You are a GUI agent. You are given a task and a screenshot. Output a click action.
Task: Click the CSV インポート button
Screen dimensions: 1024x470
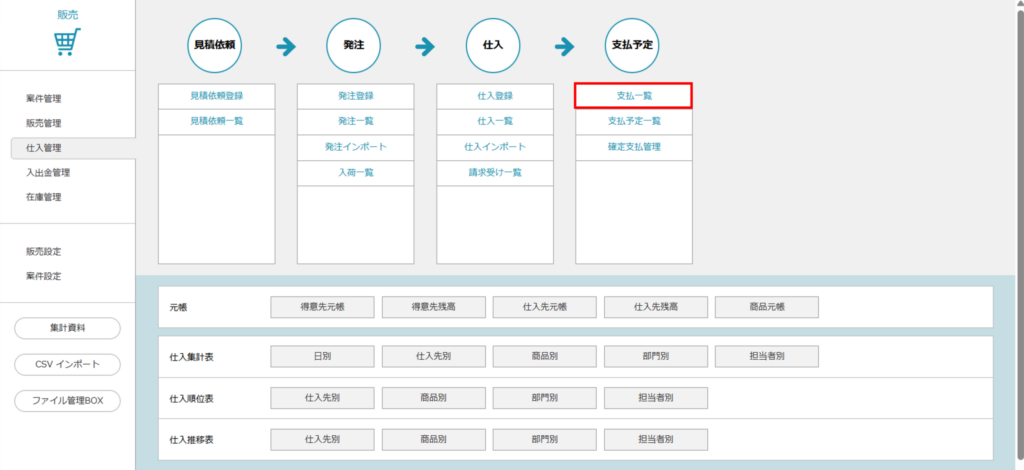coord(67,364)
